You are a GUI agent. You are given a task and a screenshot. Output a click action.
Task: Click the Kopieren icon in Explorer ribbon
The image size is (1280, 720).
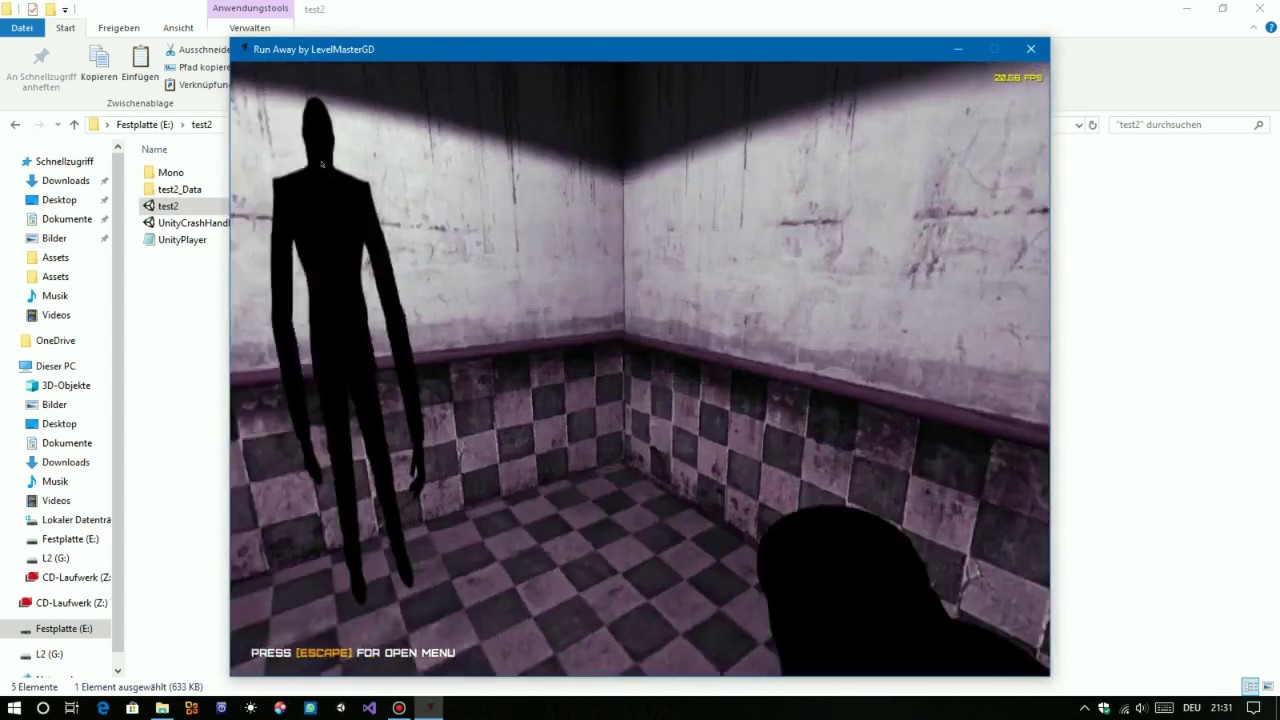pos(99,57)
